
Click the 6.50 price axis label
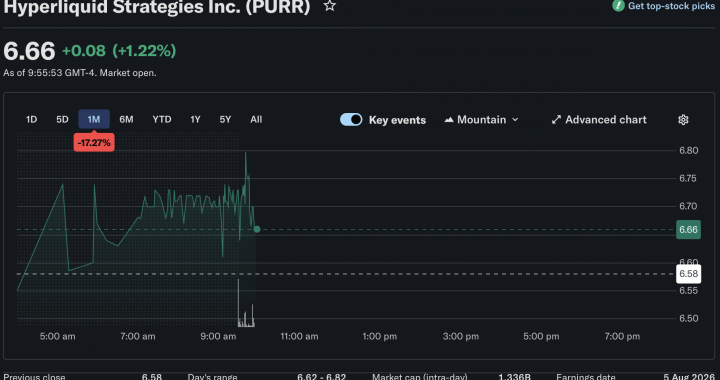point(689,319)
